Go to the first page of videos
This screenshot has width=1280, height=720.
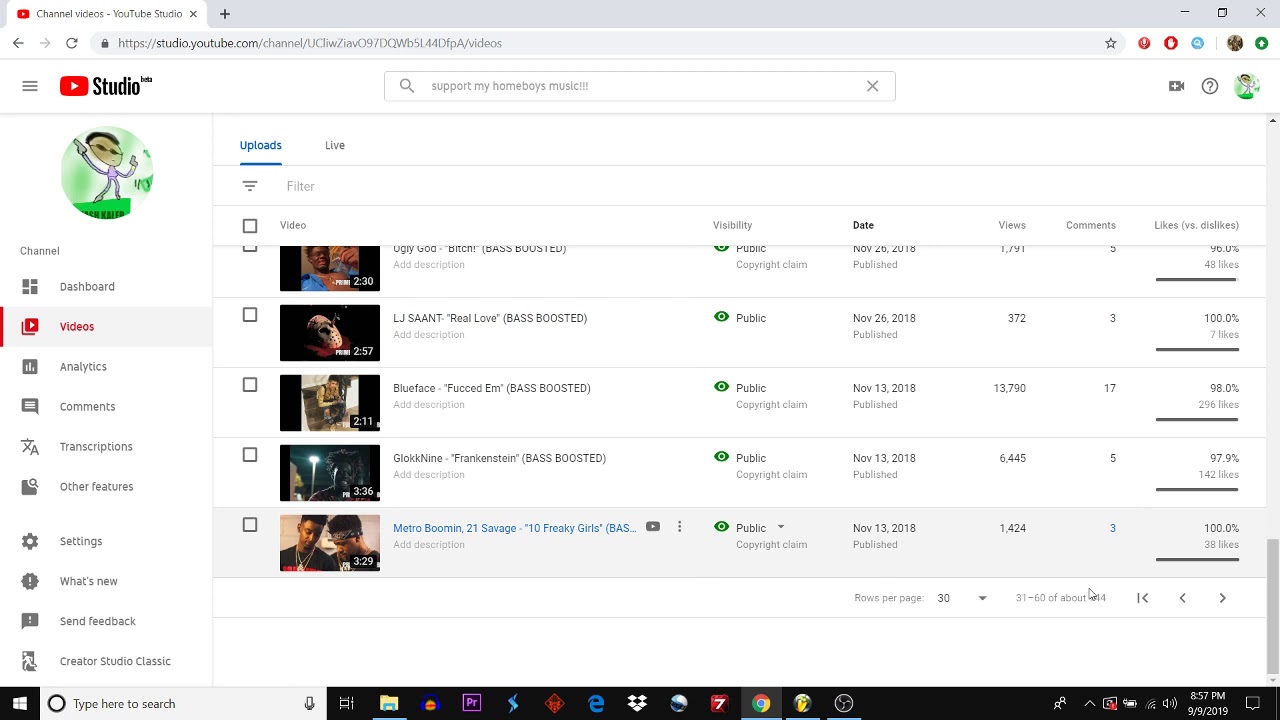pos(1142,598)
